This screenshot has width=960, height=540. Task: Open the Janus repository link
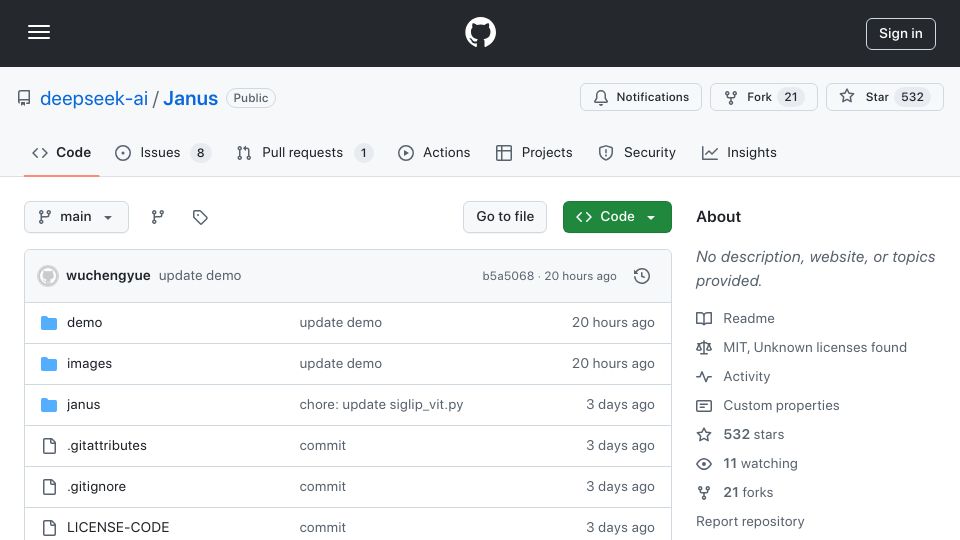pos(190,98)
